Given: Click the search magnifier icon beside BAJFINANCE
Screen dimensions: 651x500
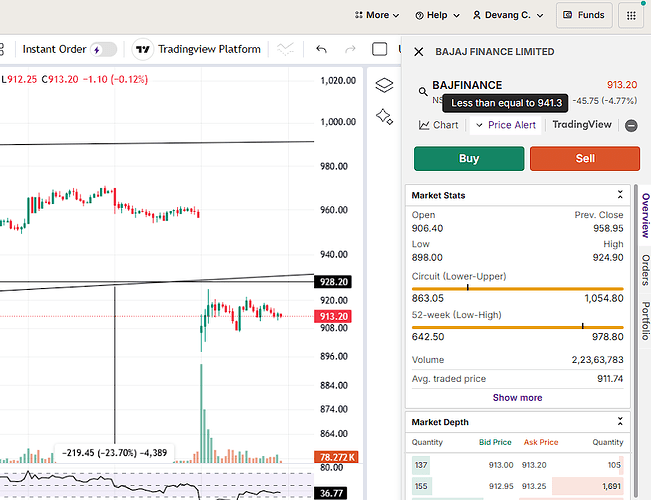Looking at the screenshot, I should [x=423, y=92].
